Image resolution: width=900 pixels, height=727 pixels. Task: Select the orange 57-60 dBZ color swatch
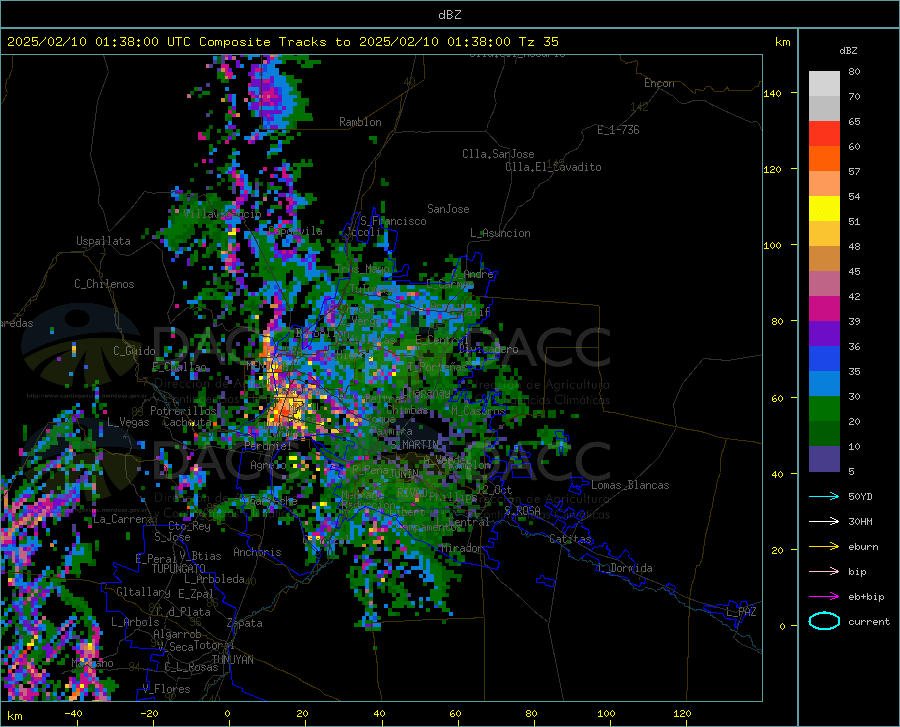pos(824,159)
